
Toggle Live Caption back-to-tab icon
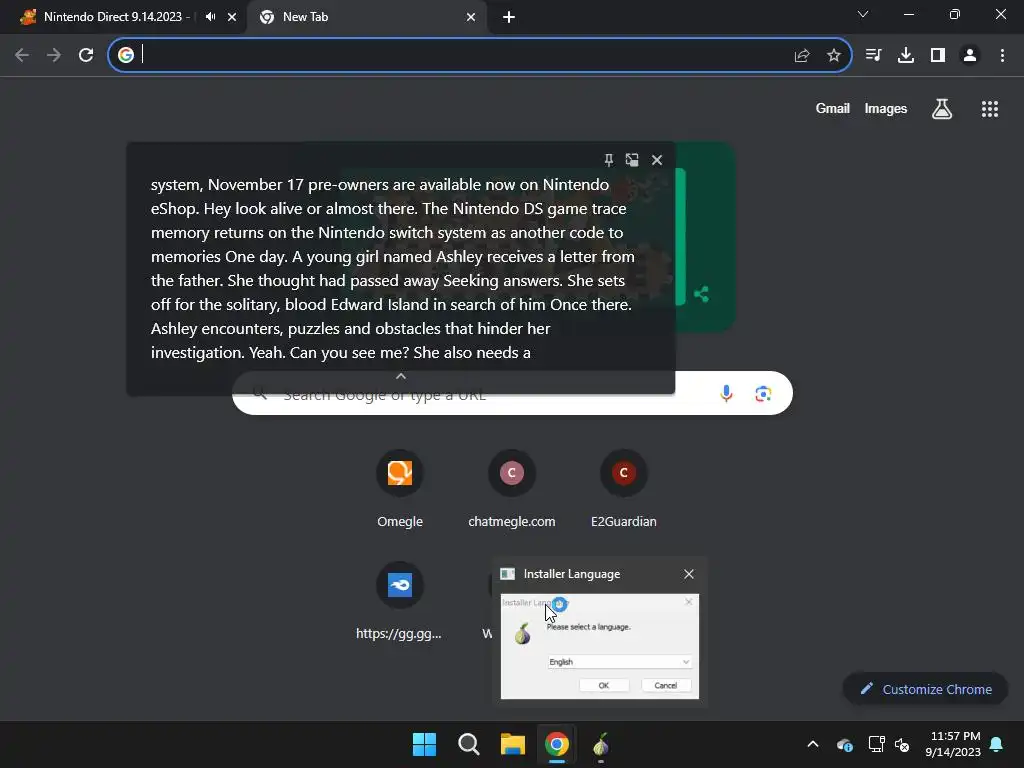[632, 160]
